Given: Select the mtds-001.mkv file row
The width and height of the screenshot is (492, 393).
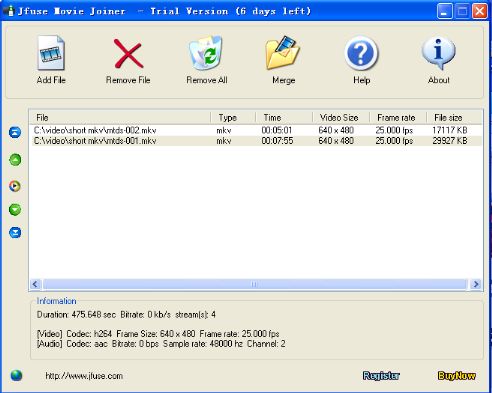Looking at the screenshot, I should coord(256,141).
